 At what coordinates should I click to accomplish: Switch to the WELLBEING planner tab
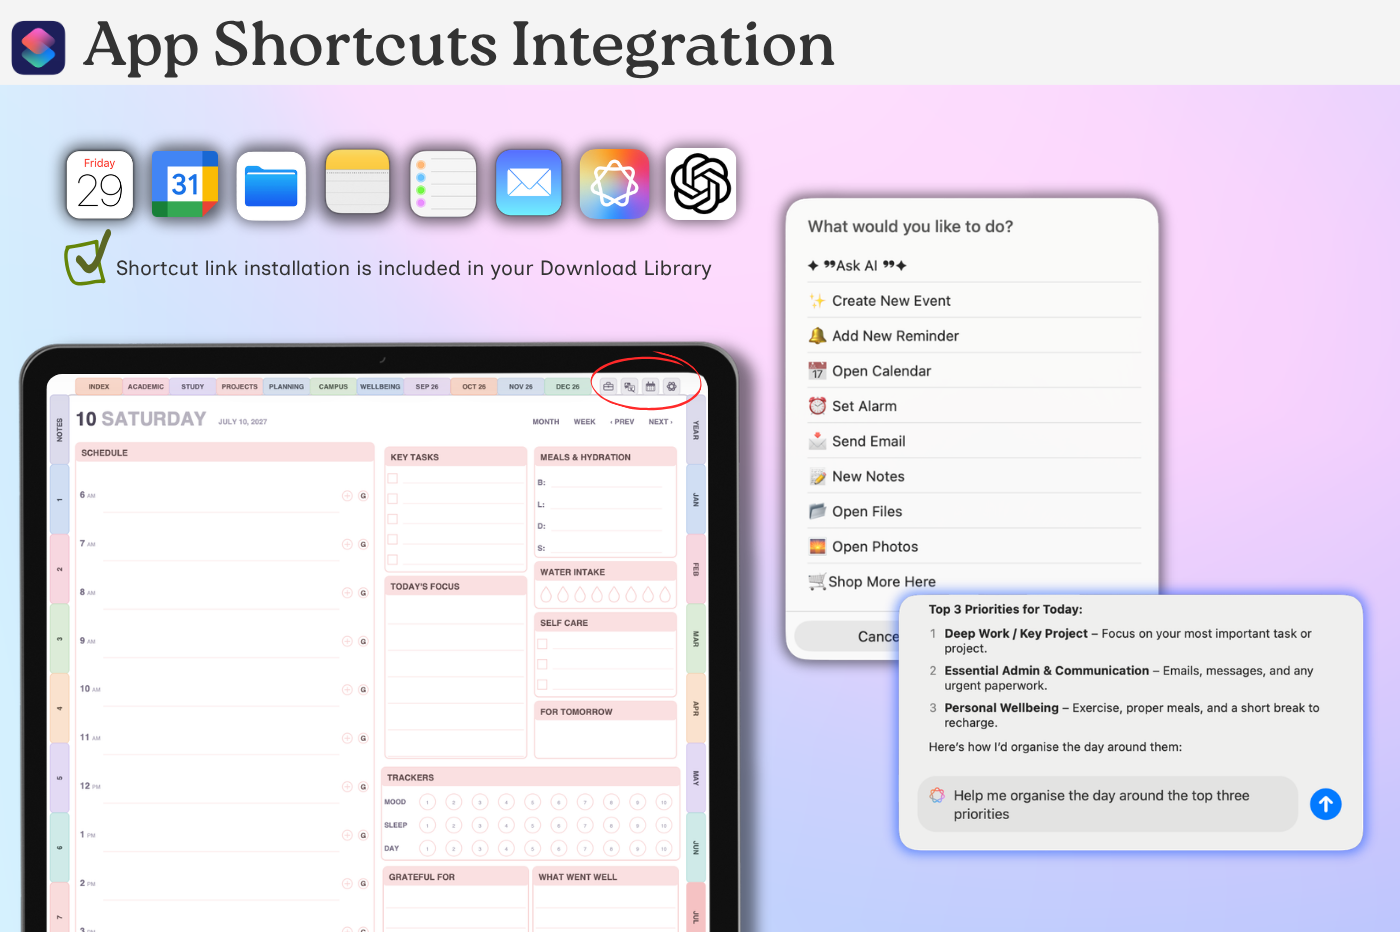tap(380, 386)
